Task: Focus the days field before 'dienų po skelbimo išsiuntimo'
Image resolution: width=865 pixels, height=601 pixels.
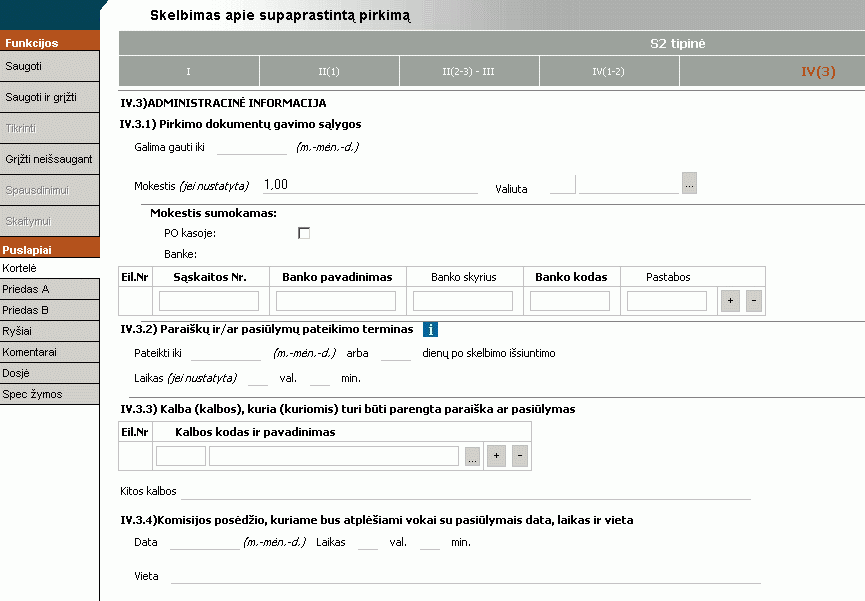Action: 396,353
